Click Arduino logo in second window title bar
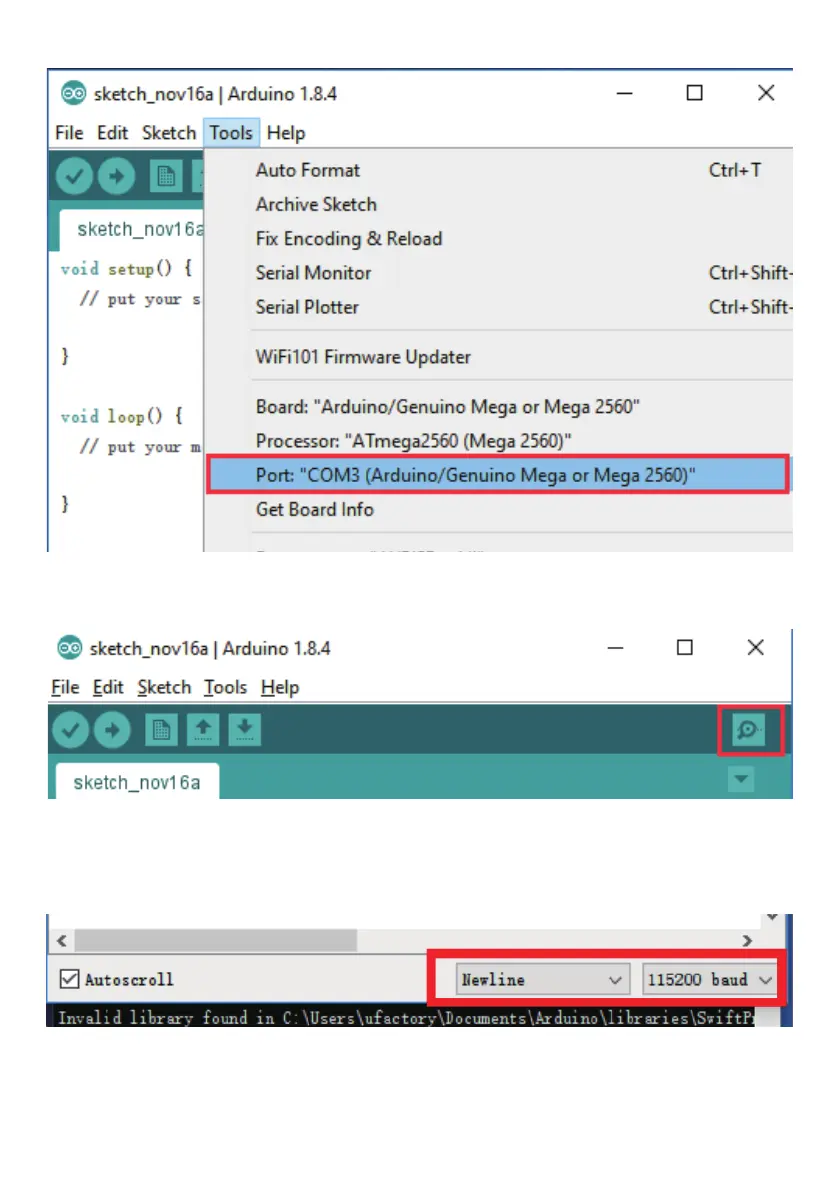The width and height of the screenshot is (839, 1191). click(70, 648)
